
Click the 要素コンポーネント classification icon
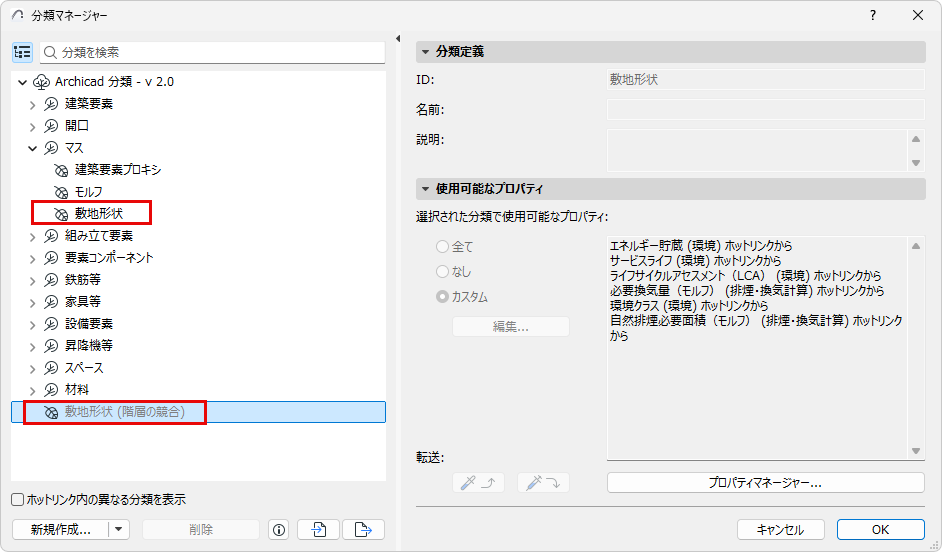click(51, 258)
